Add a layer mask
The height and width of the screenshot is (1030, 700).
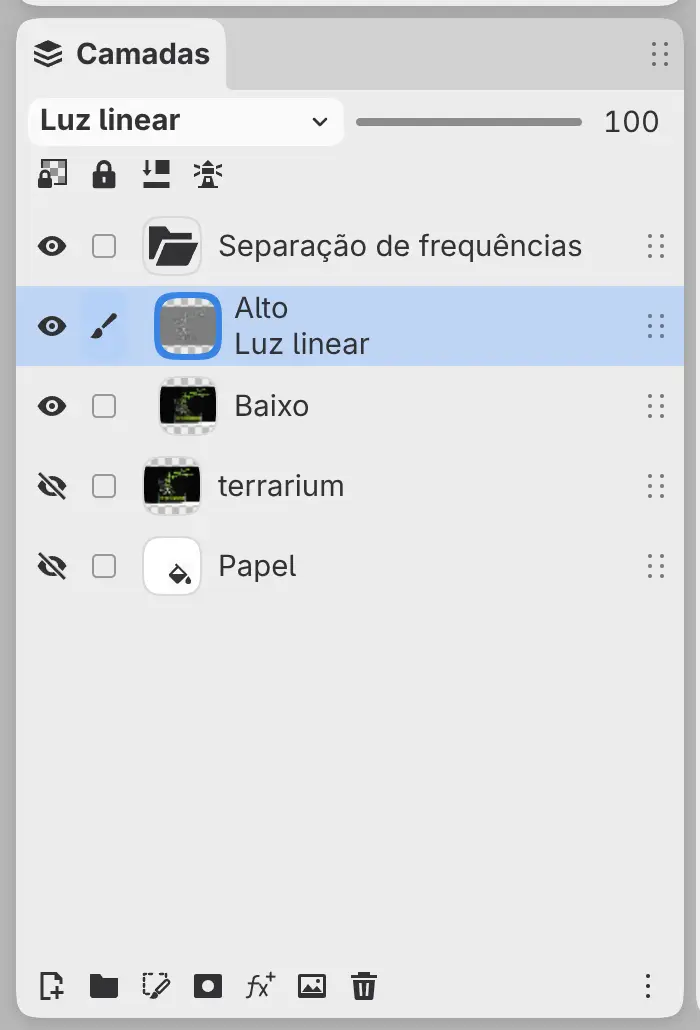208,985
